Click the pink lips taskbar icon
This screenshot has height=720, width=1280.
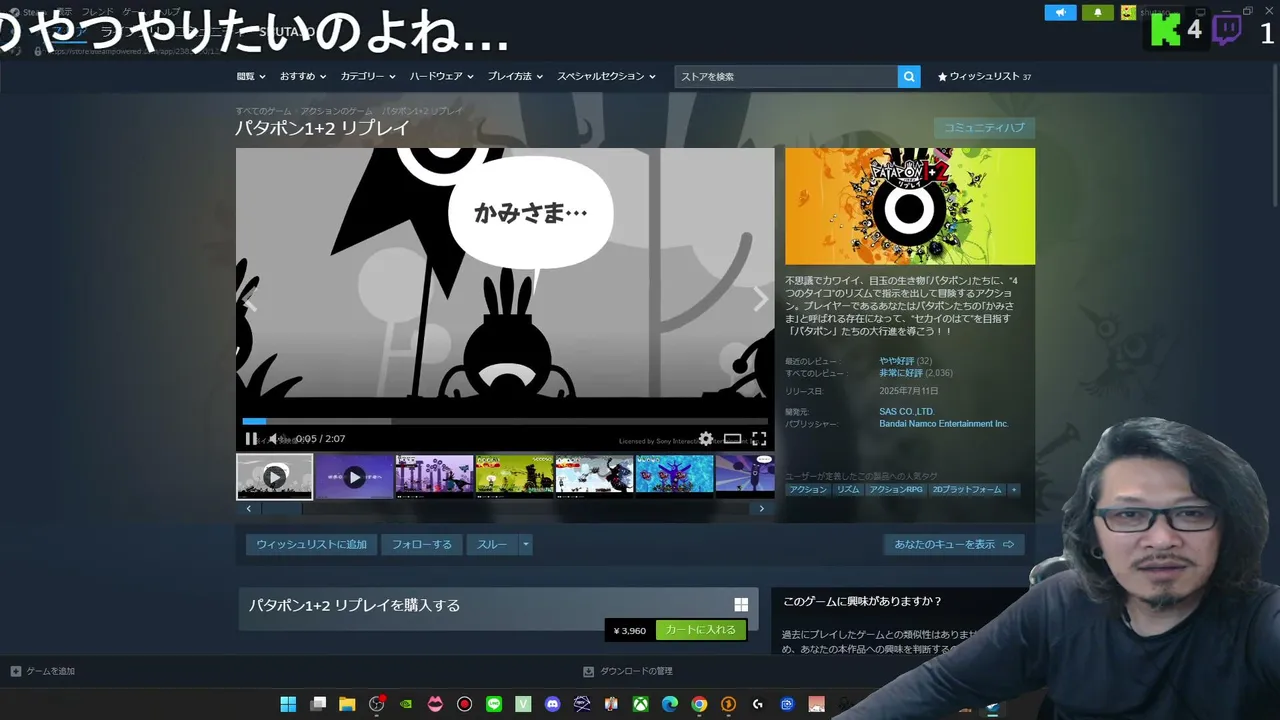[x=435, y=704]
